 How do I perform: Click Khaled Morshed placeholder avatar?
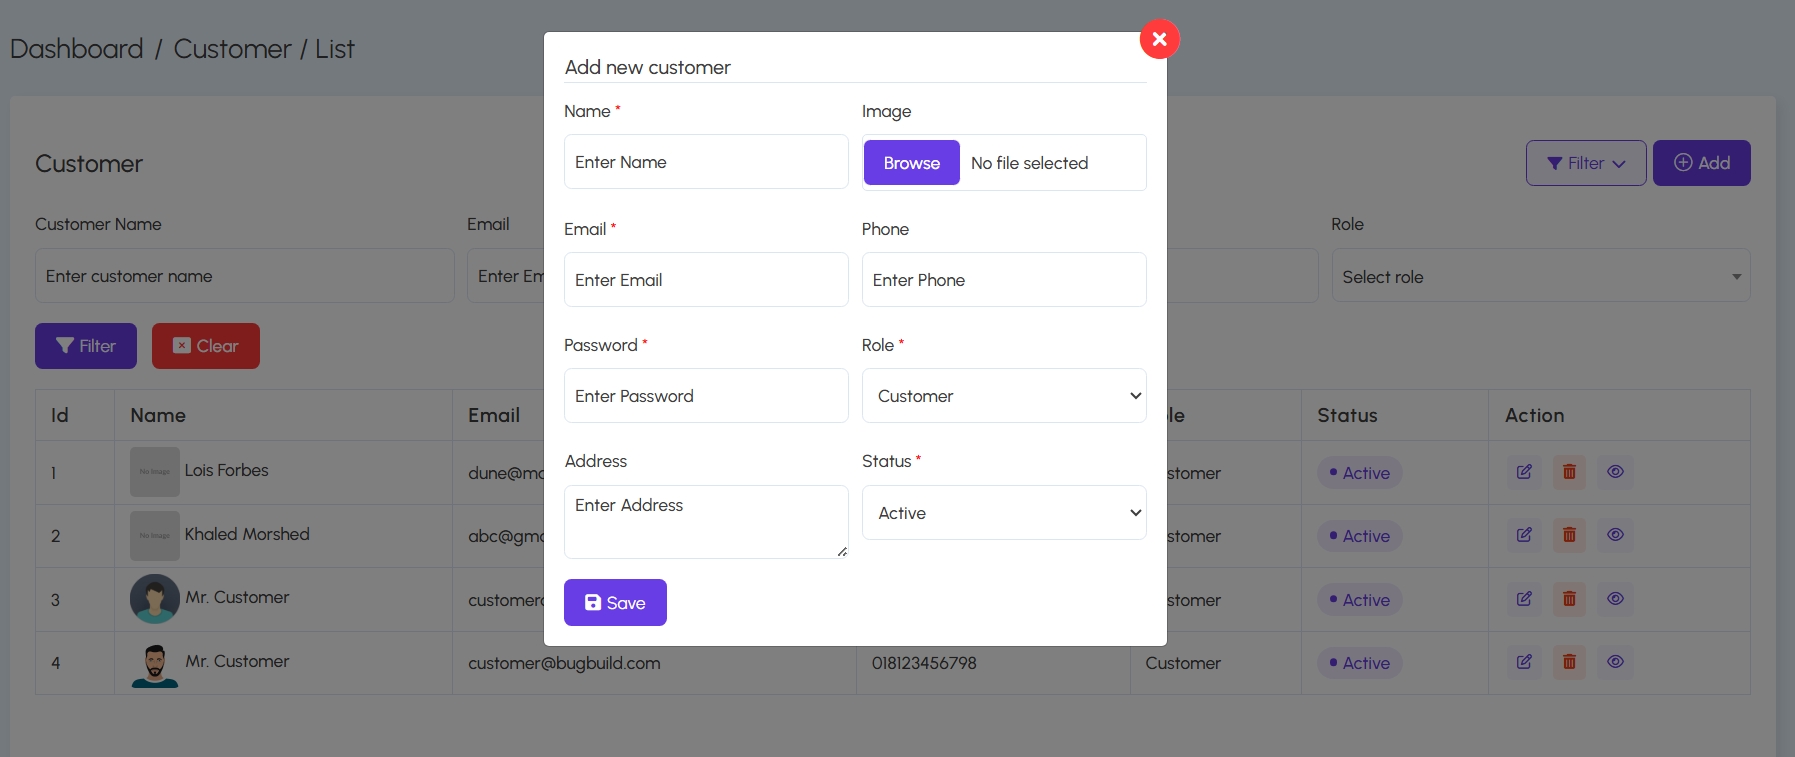(x=155, y=536)
